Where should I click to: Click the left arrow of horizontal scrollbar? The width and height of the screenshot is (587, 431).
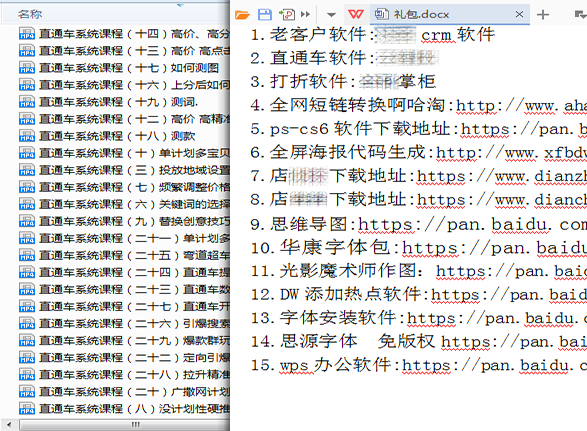(x=9, y=425)
